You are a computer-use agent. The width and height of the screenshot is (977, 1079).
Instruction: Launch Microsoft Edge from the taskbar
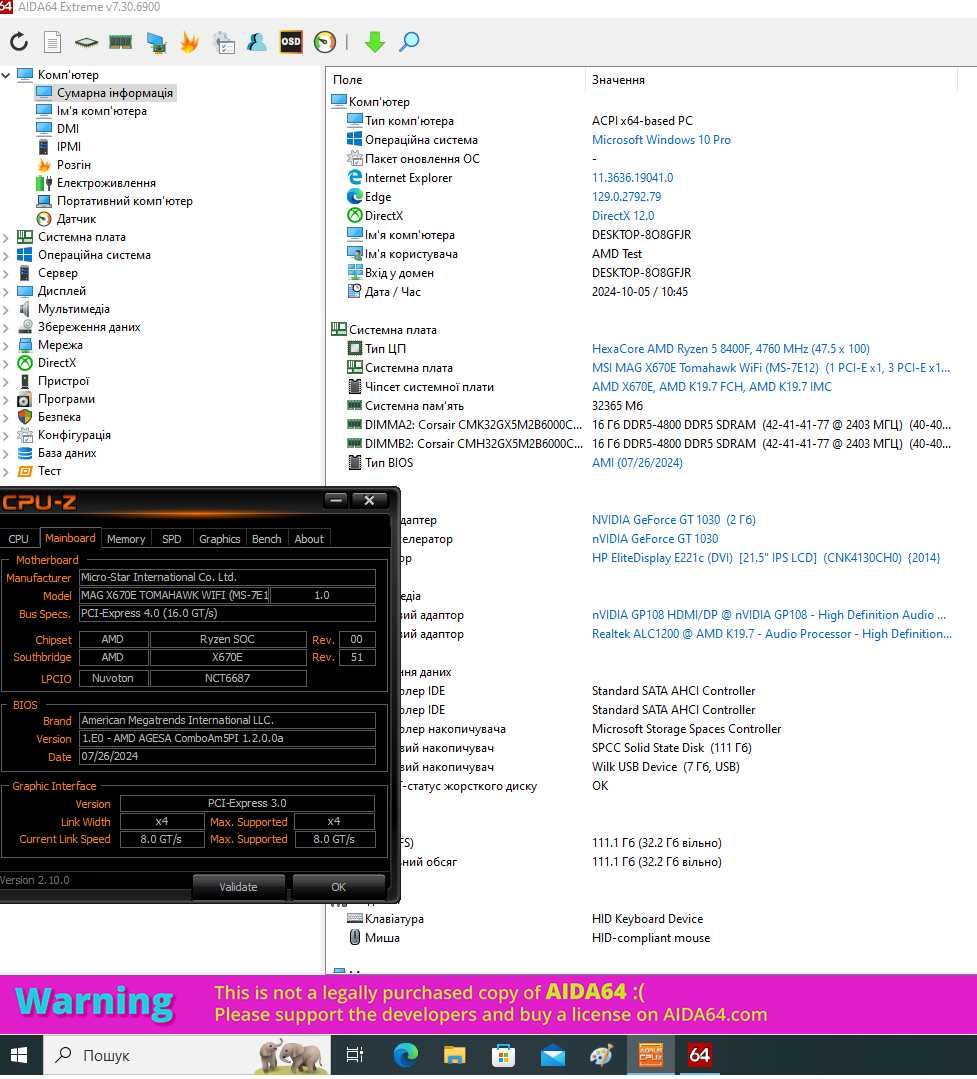pyautogui.click(x=405, y=1055)
